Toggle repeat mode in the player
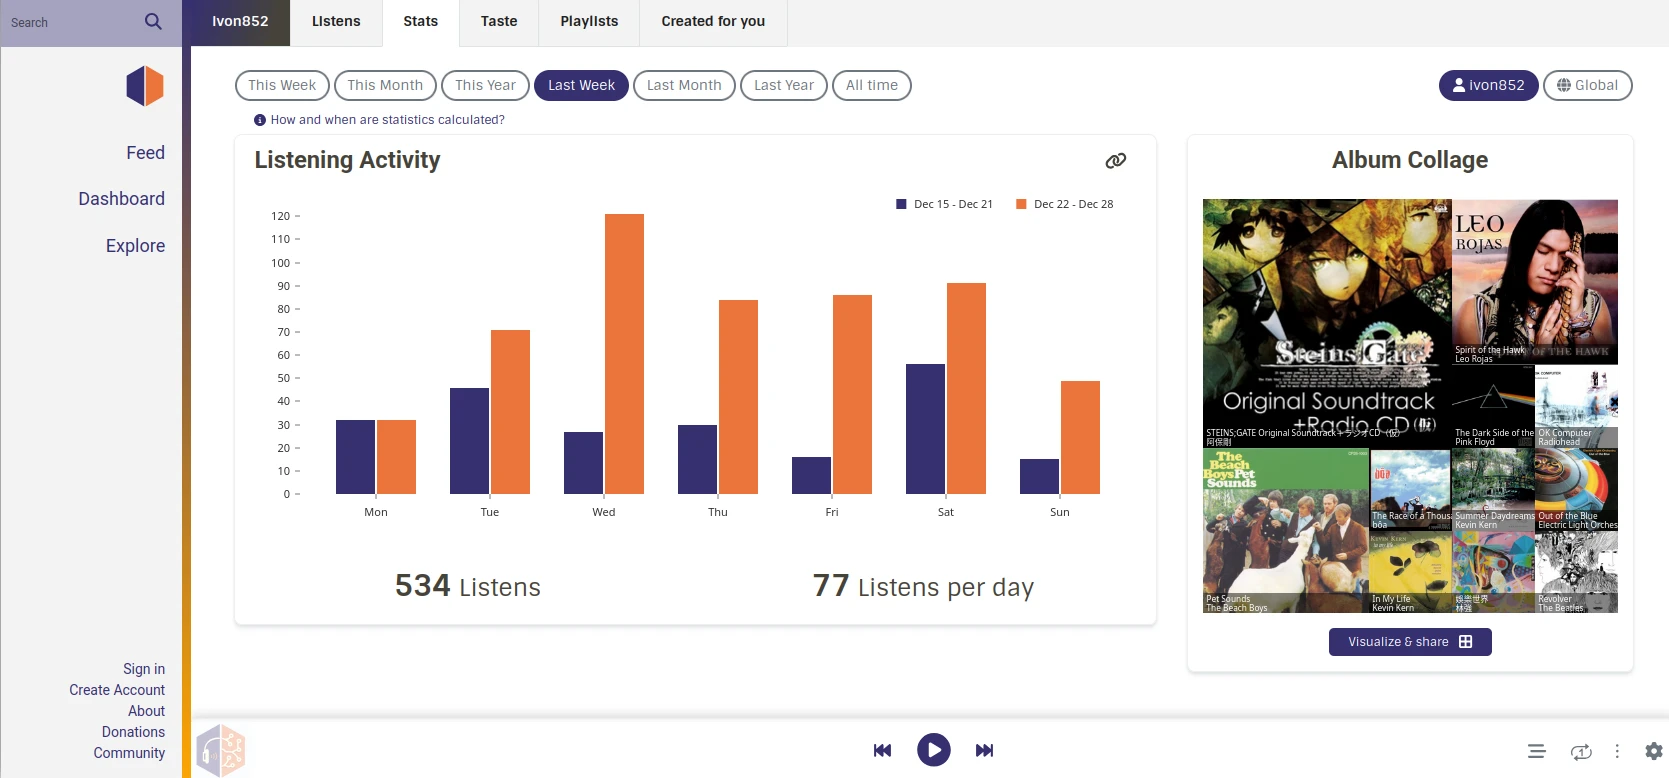Screen dimensions: 1669x778 point(1580,751)
